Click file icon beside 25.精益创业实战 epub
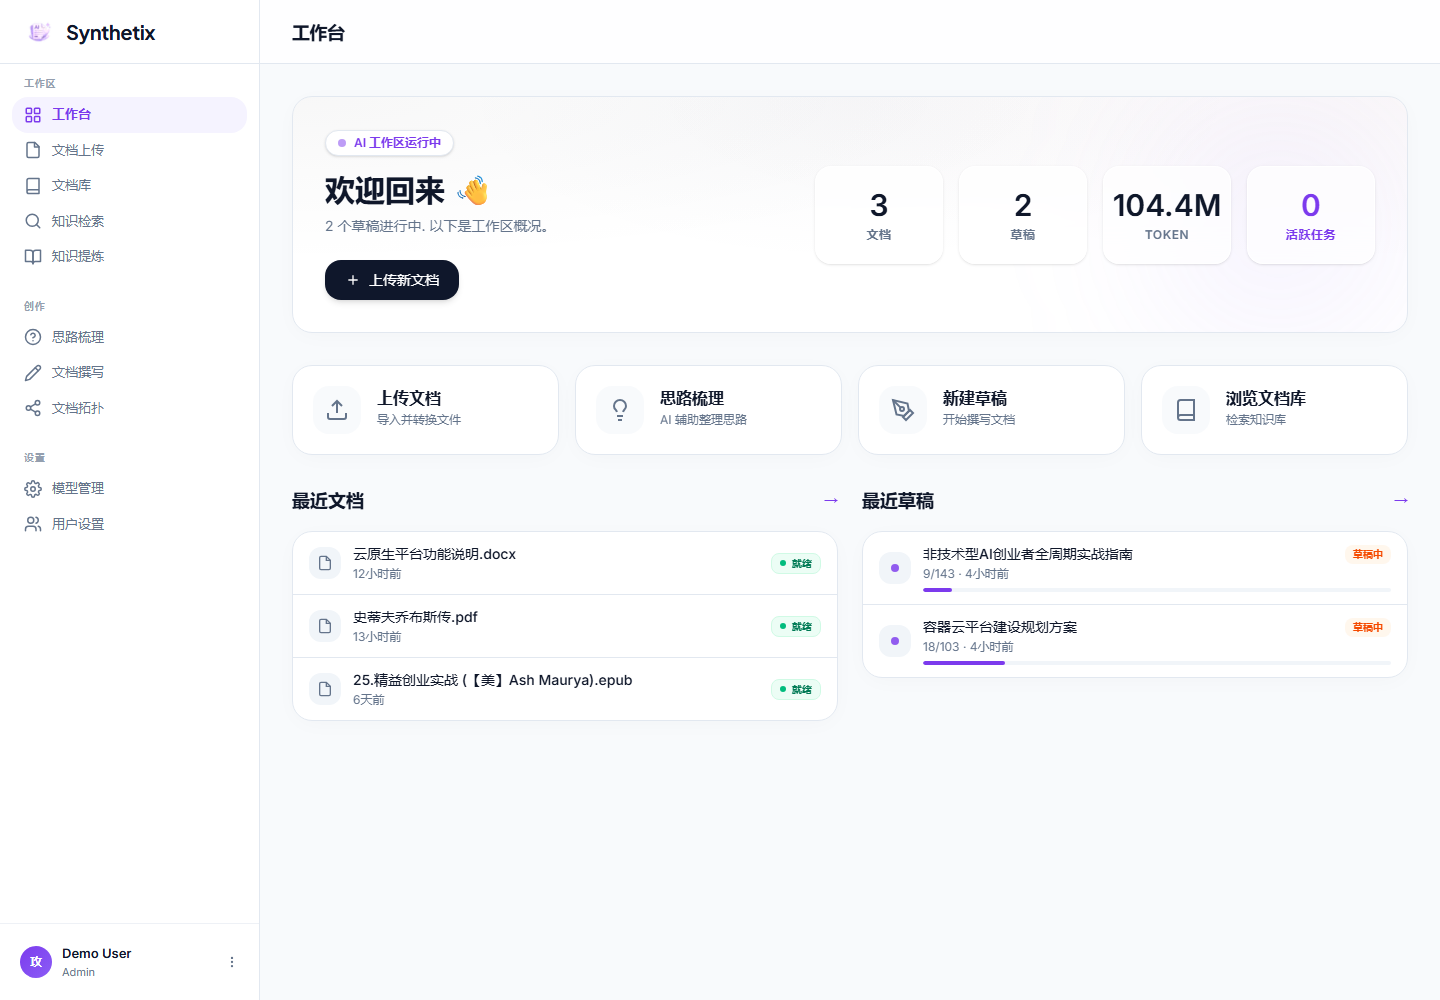The height and width of the screenshot is (1000, 1440). 325,689
